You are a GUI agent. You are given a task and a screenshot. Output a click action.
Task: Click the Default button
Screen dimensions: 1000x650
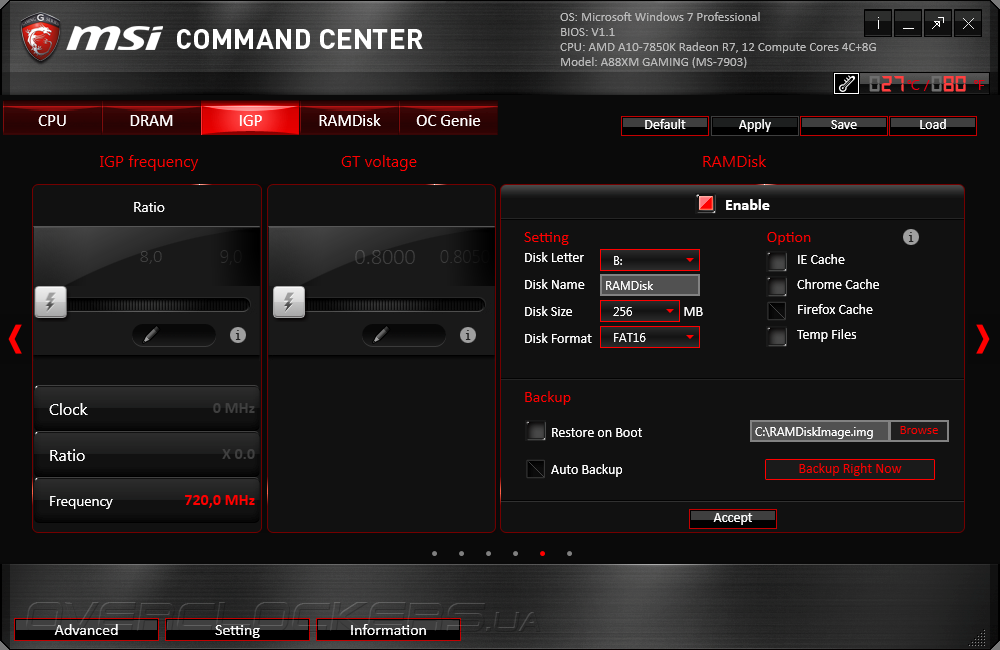[x=665, y=126]
